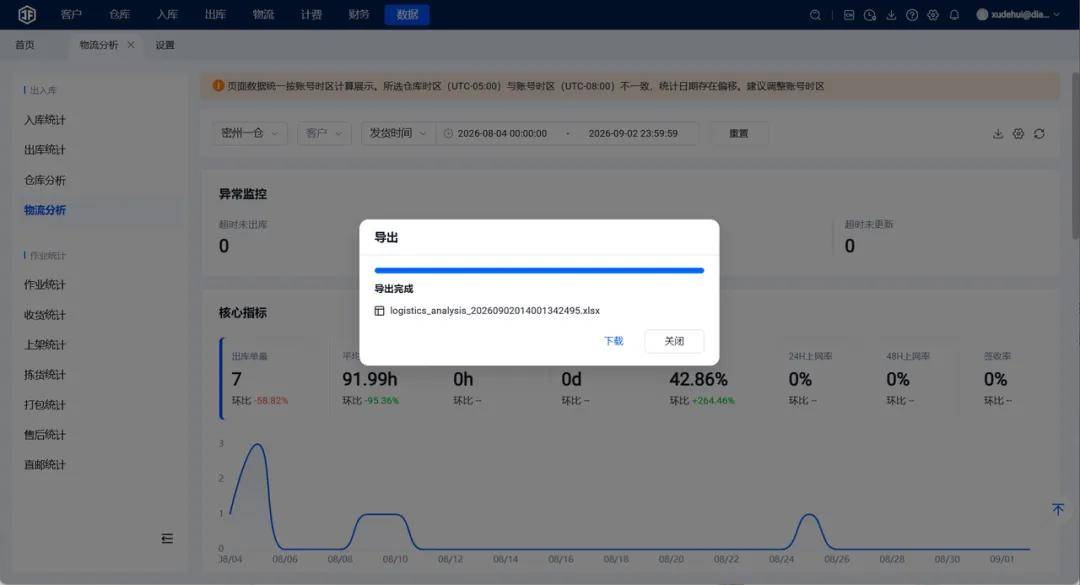
Task: Select the 数据 top menu
Action: [x=407, y=14]
